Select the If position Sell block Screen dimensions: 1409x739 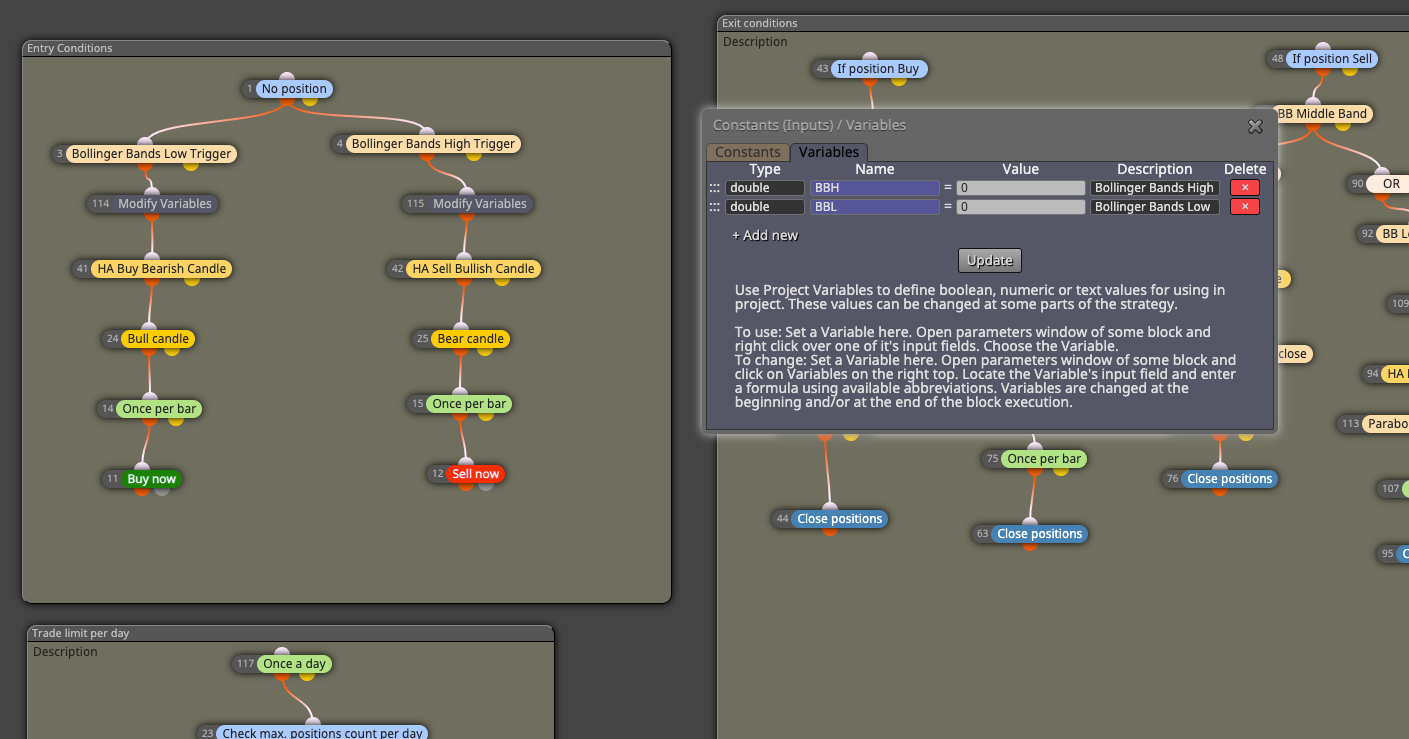coord(1332,59)
